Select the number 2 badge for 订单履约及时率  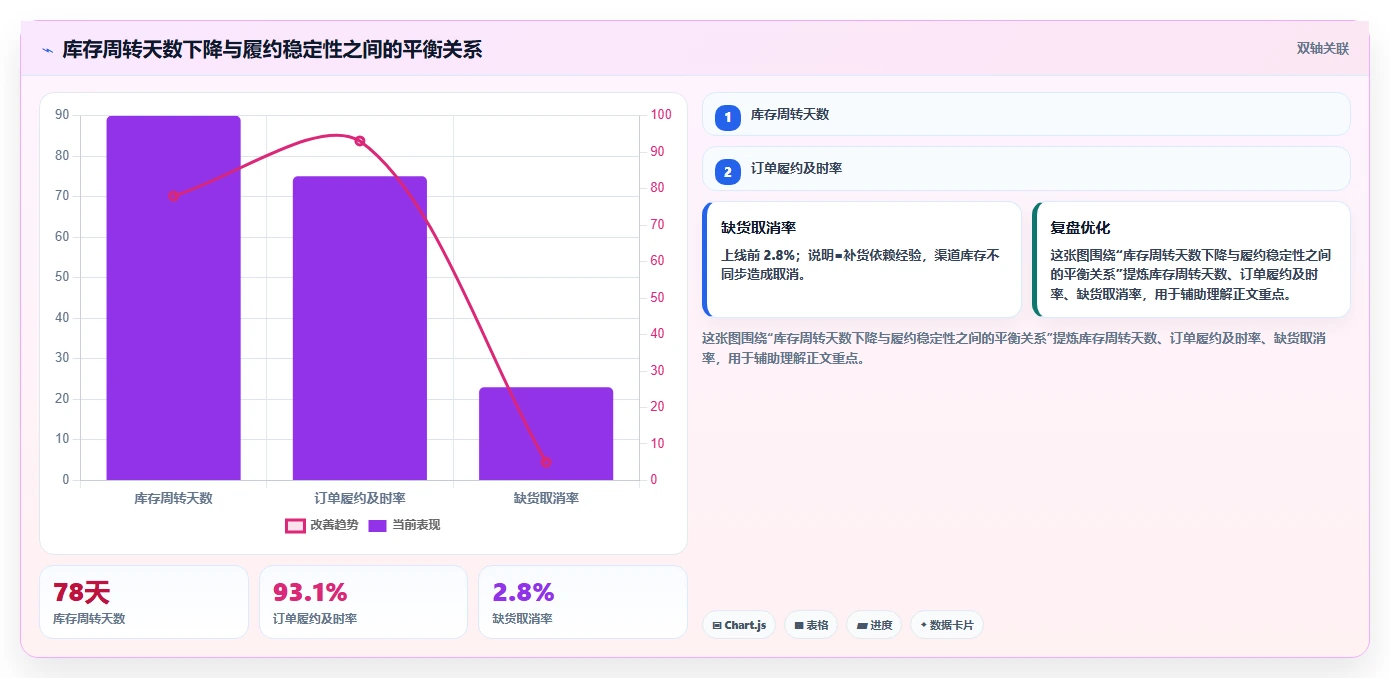pos(728,172)
